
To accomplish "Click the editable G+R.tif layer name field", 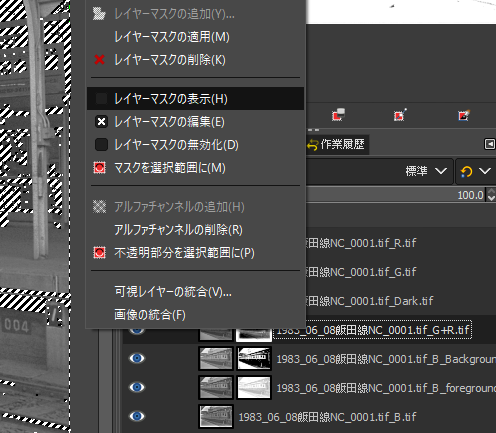I will (x=373, y=330).
